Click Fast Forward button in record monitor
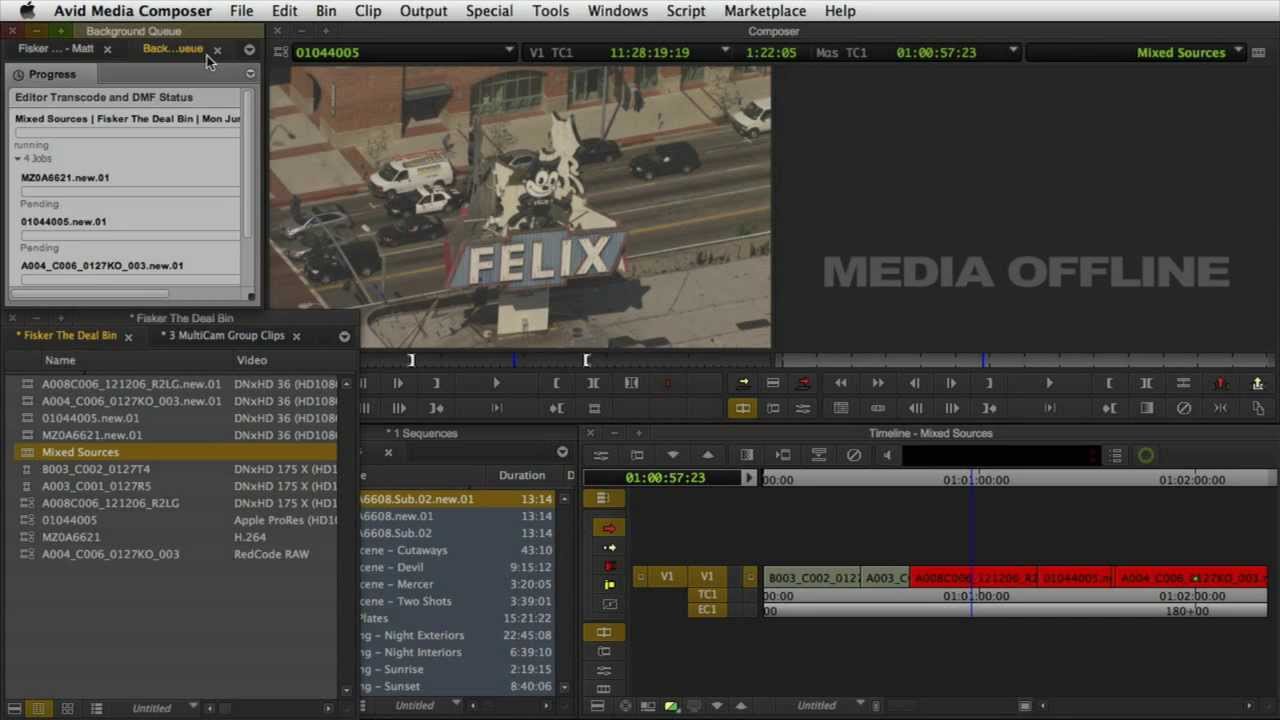1280x720 pixels. pyautogui.click(x=877, y=383)
